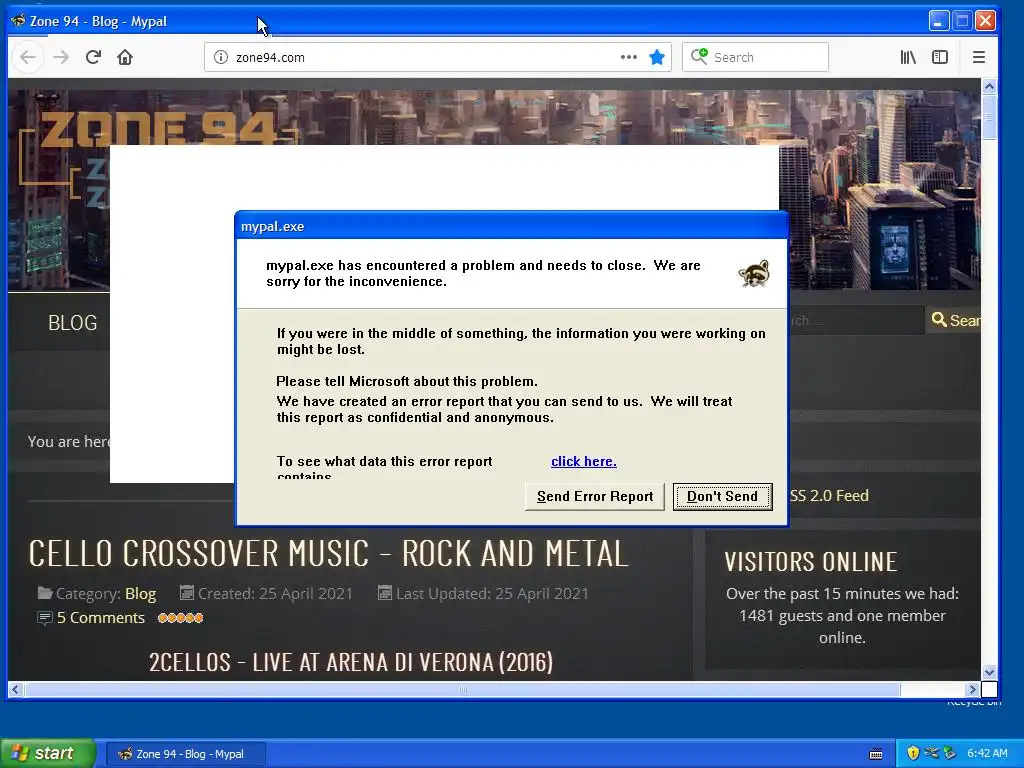Minimize the Mypal browser window
The image size is (1024, 768).
(x=938, y=21)
